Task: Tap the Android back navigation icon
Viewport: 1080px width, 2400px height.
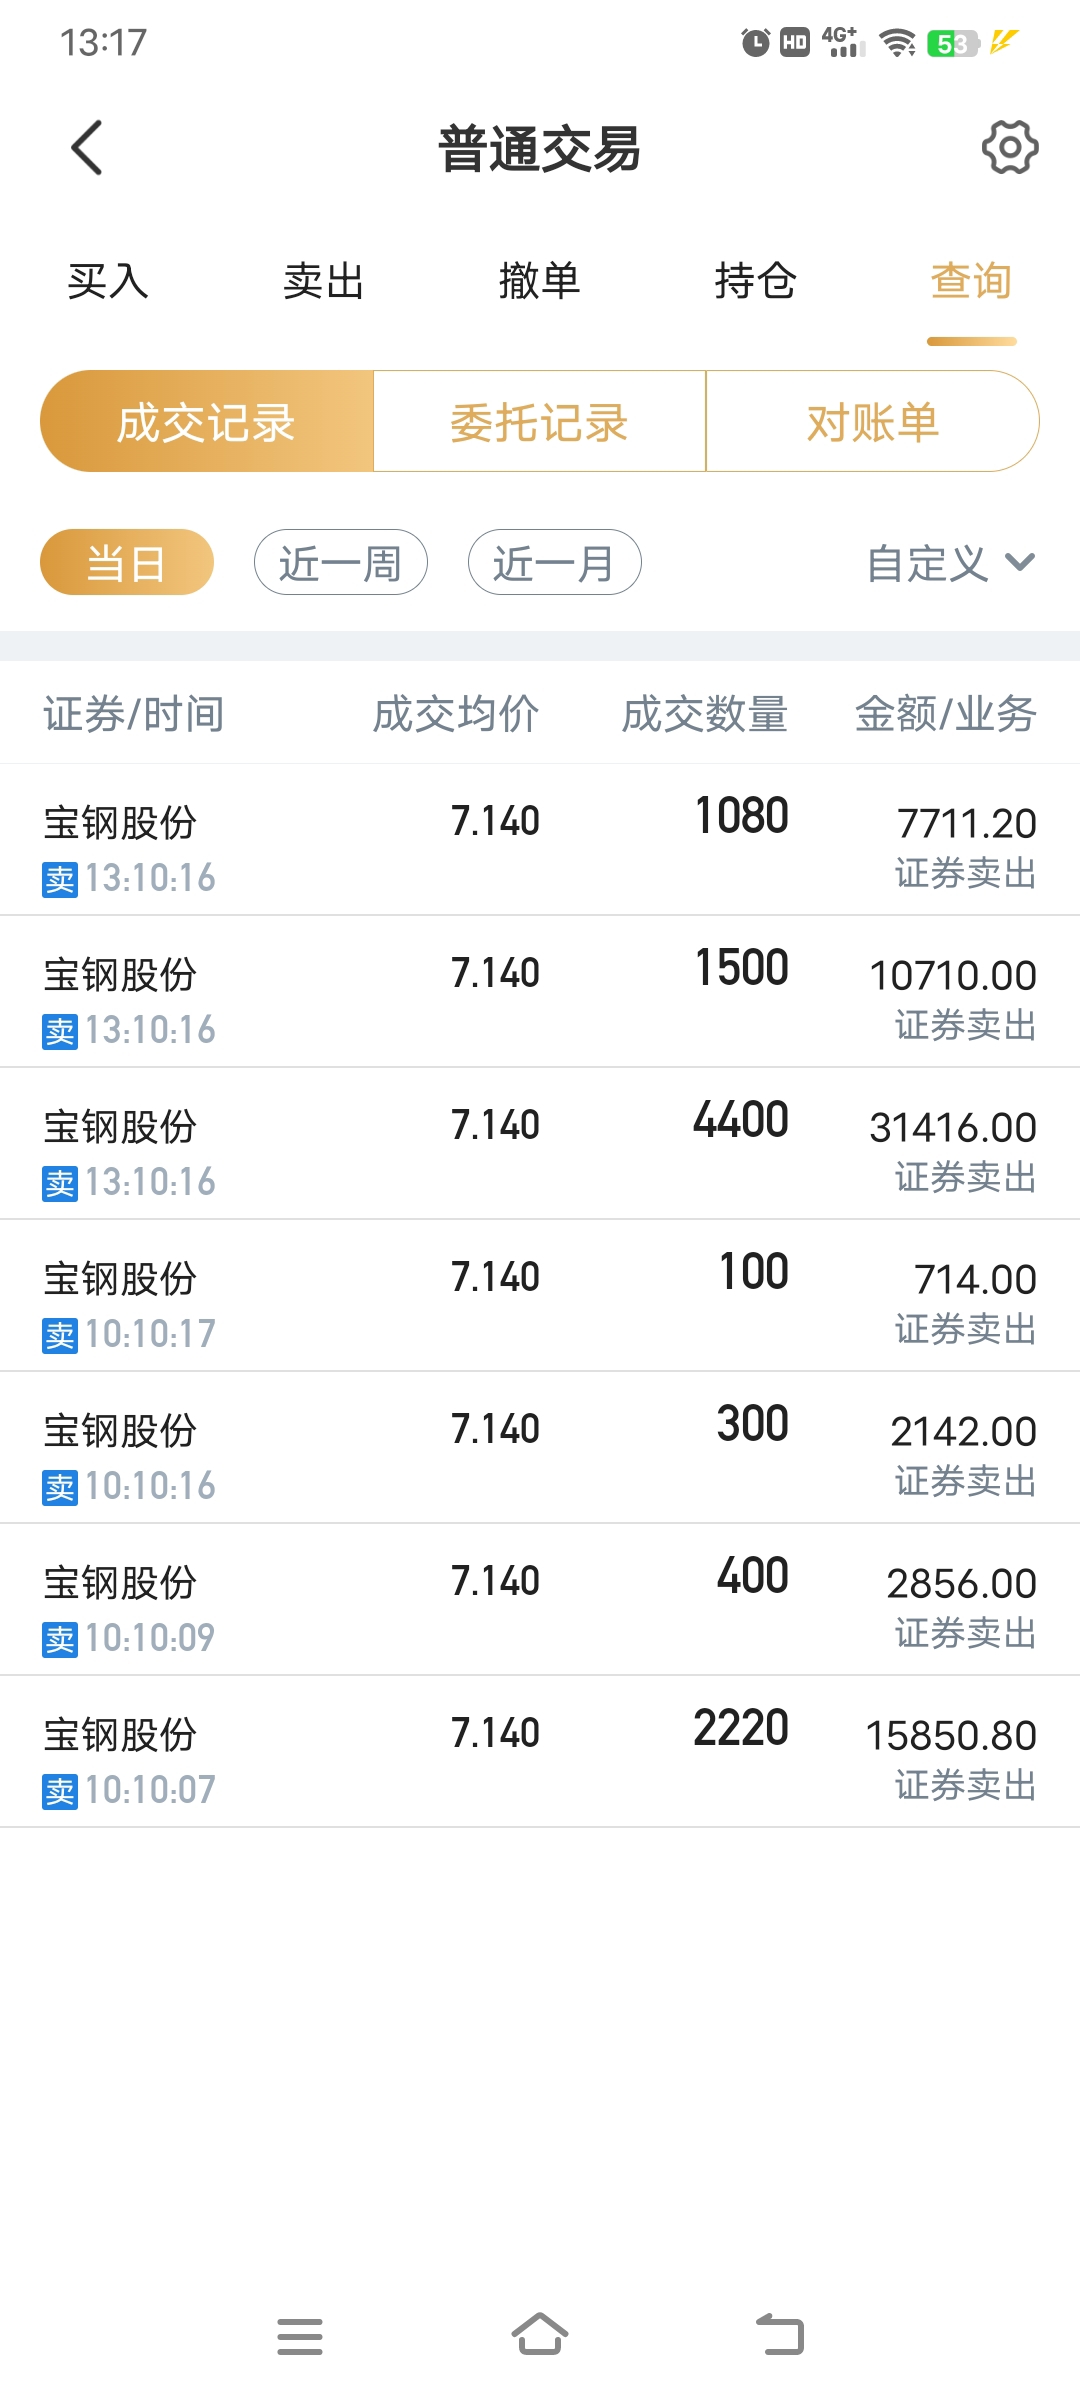Action: 780,2334
